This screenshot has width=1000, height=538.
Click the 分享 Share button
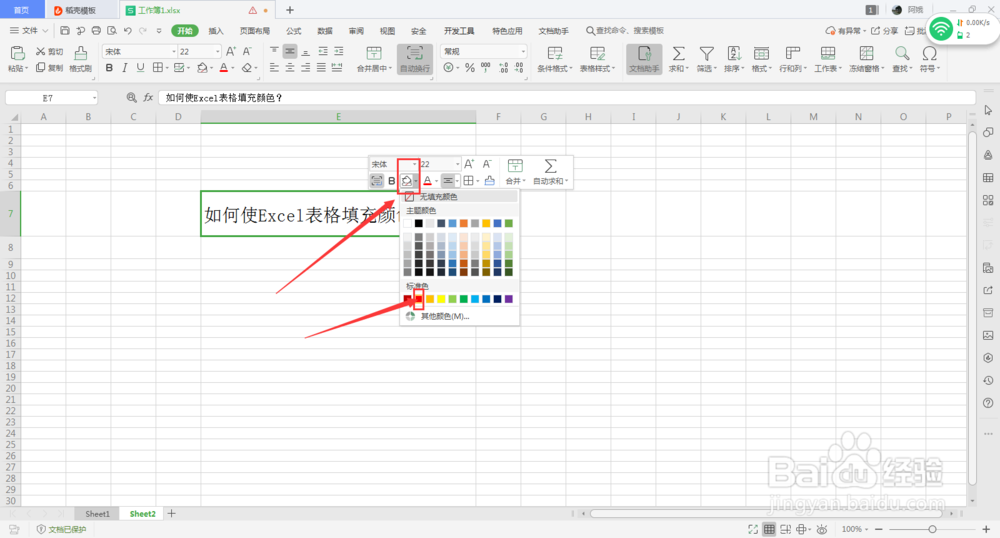pos(885,31)
